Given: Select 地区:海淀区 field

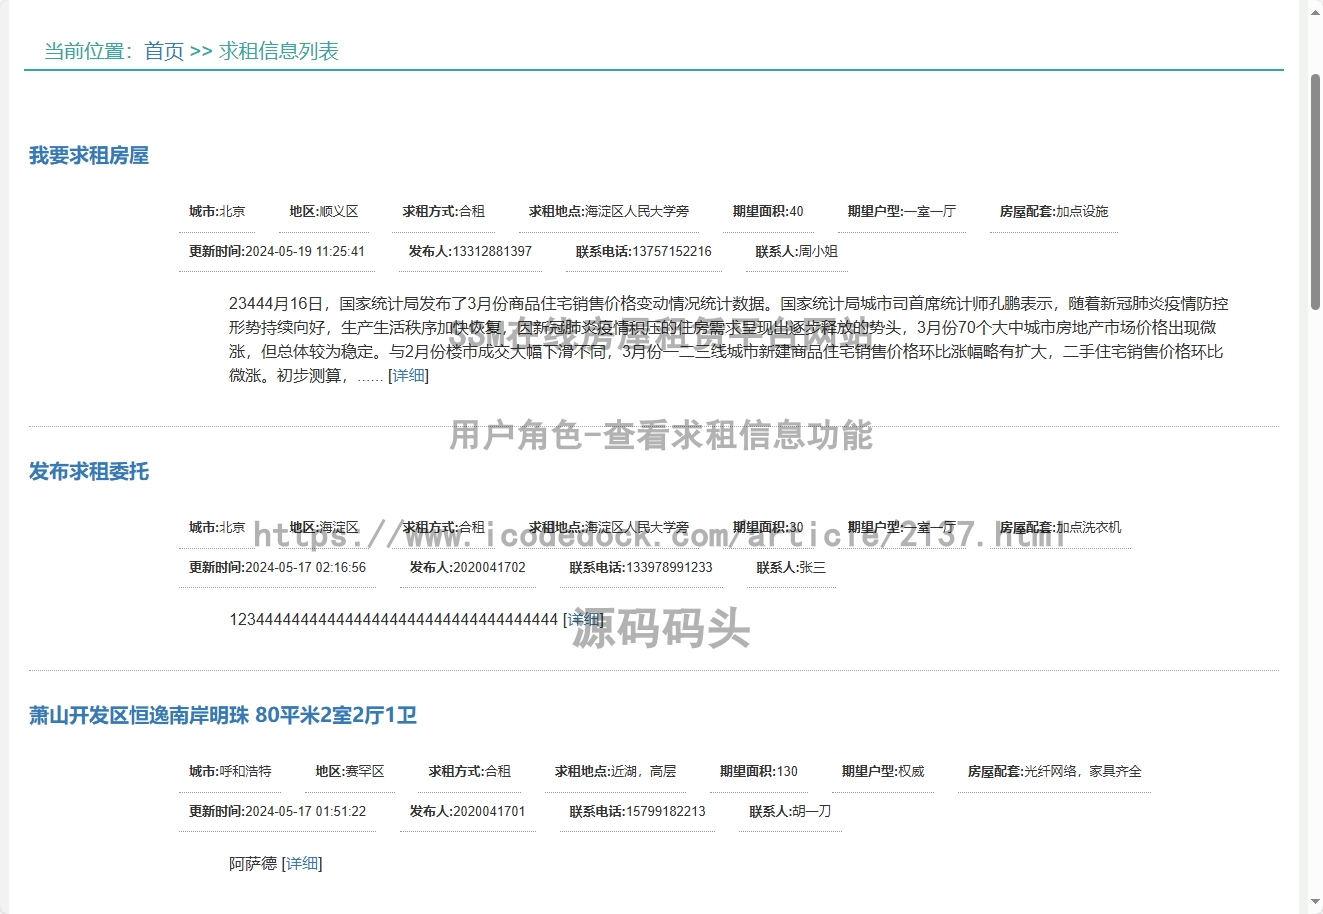Looking at the screenshot, I should [x=324, y=528].
